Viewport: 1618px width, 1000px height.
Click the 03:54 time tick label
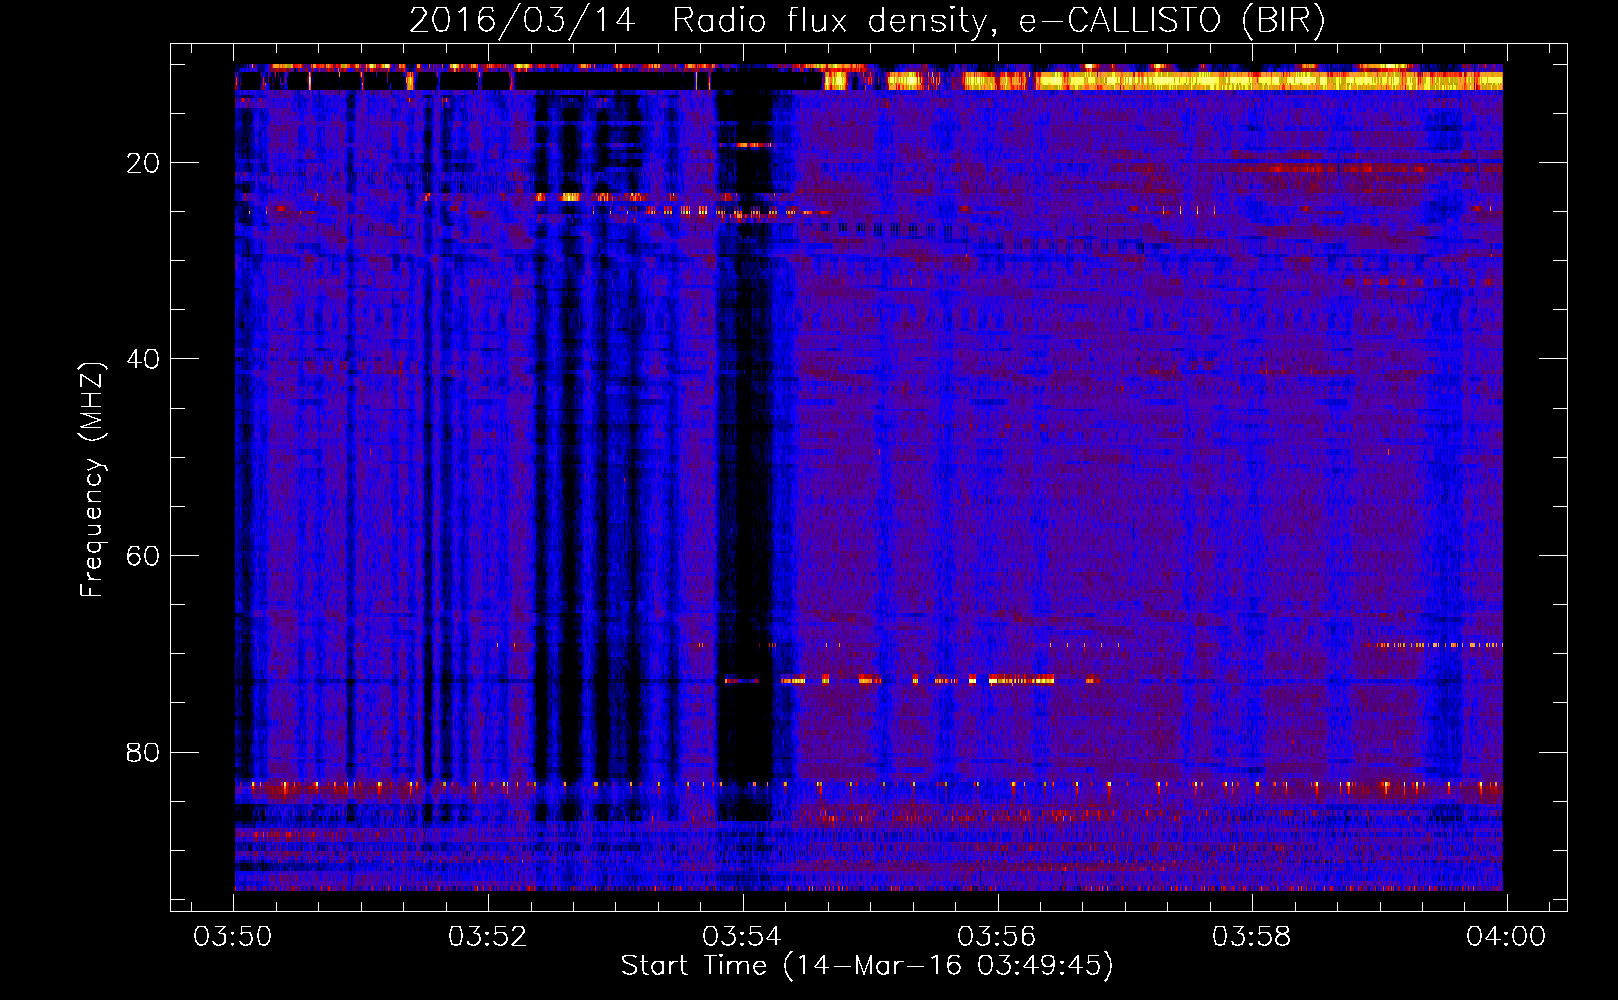tap(743, 937)
